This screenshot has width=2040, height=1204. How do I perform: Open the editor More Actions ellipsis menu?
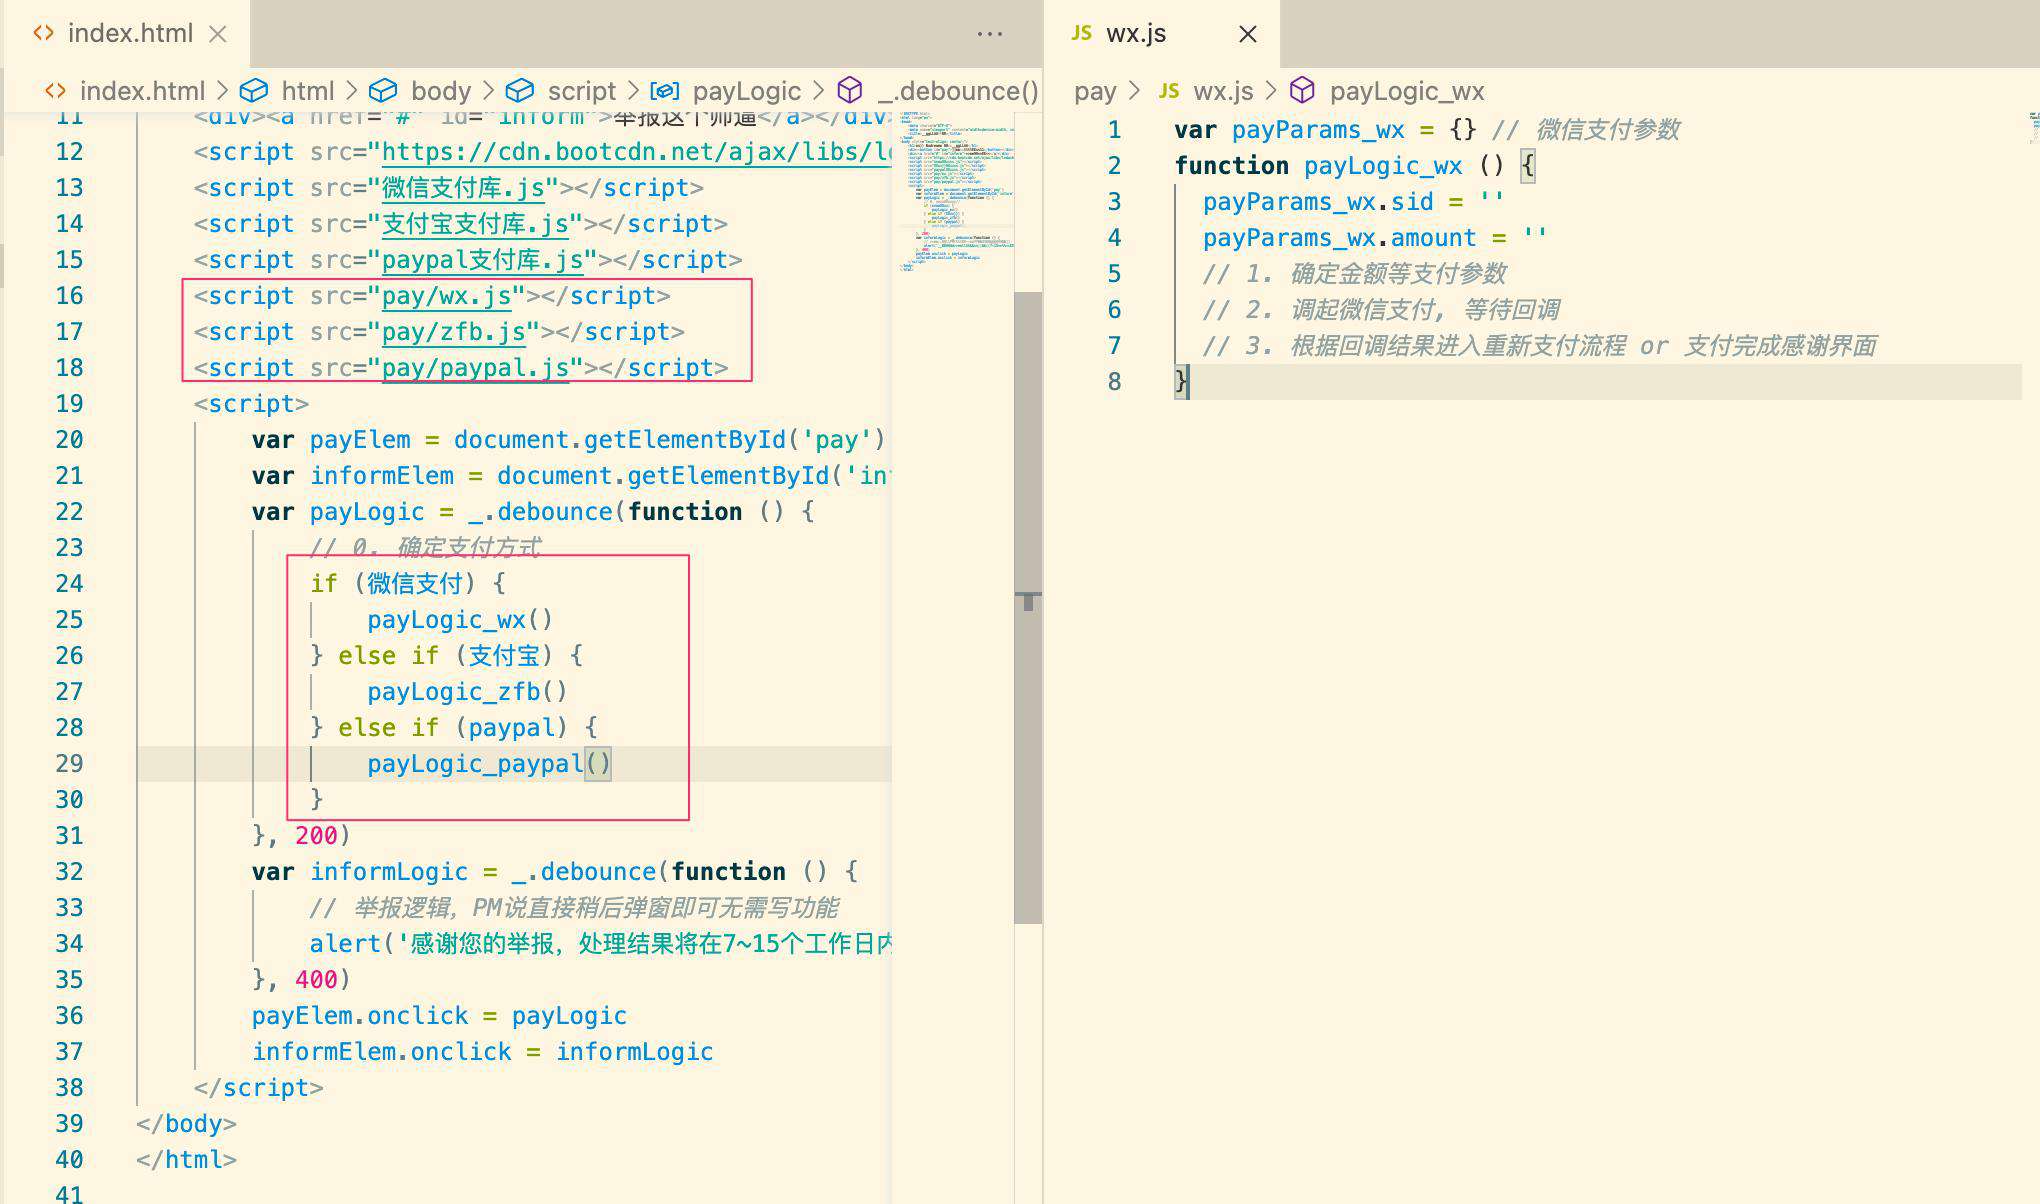tap(989, 34)
